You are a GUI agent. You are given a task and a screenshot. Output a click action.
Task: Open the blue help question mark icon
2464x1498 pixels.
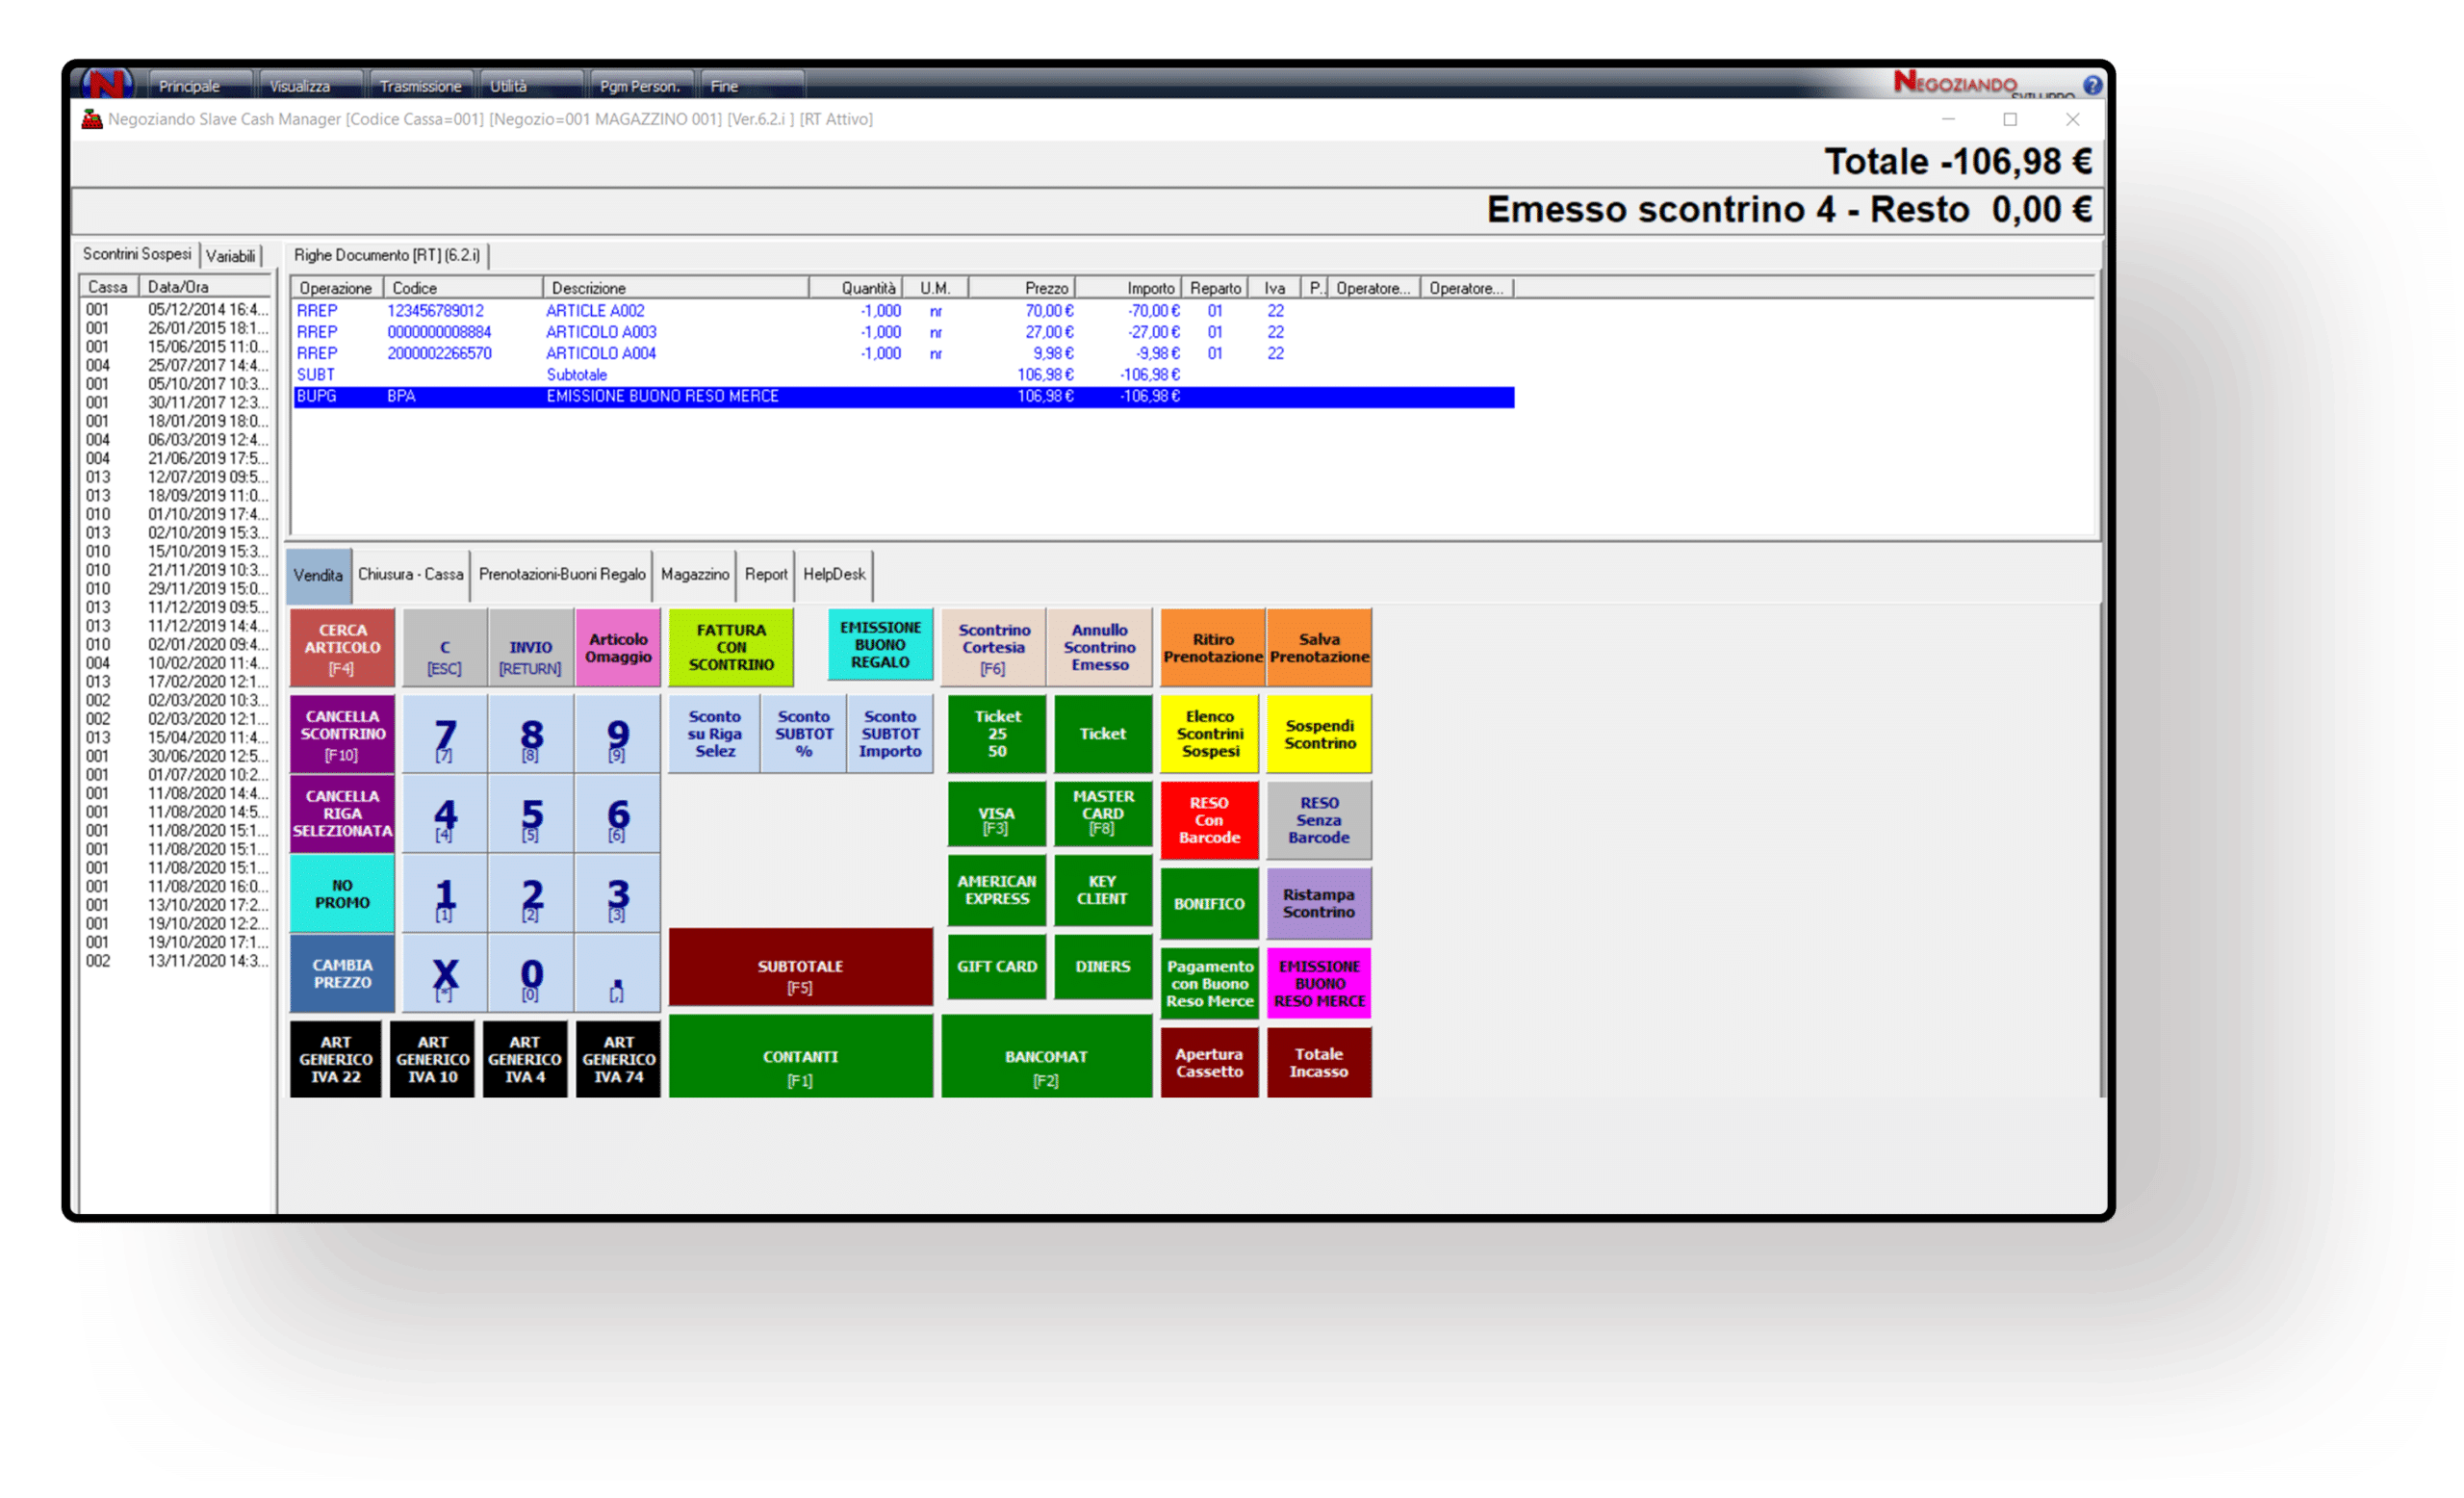coord(2091,85)
